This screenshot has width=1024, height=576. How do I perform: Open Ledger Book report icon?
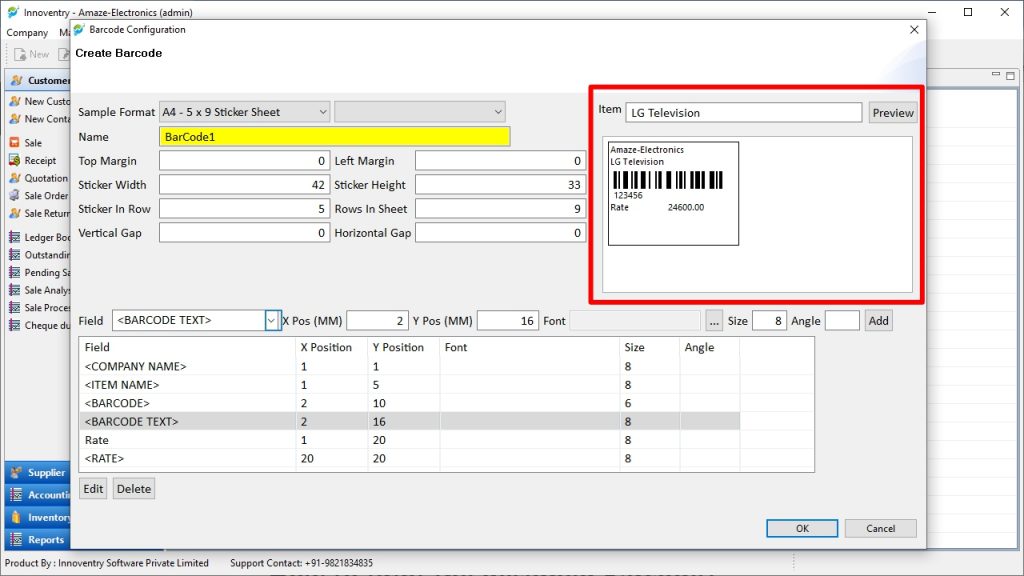14,237
